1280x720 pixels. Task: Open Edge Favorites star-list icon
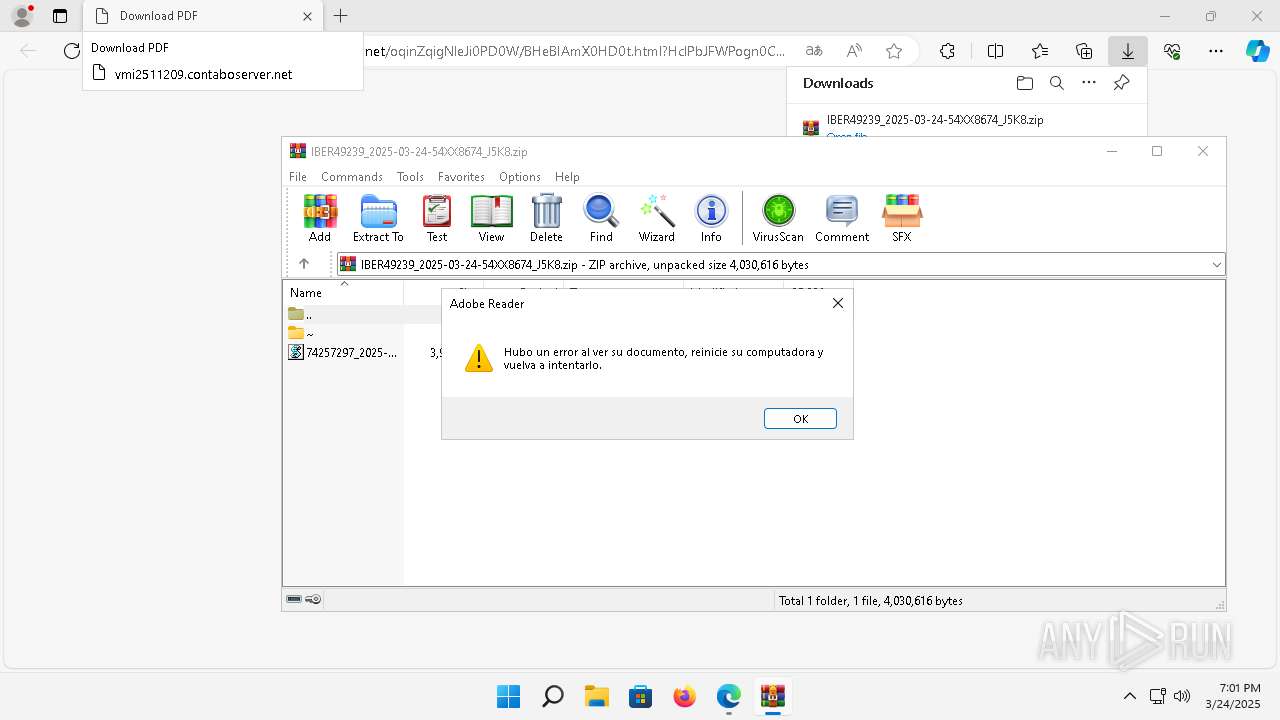[x=1040, y=51]
